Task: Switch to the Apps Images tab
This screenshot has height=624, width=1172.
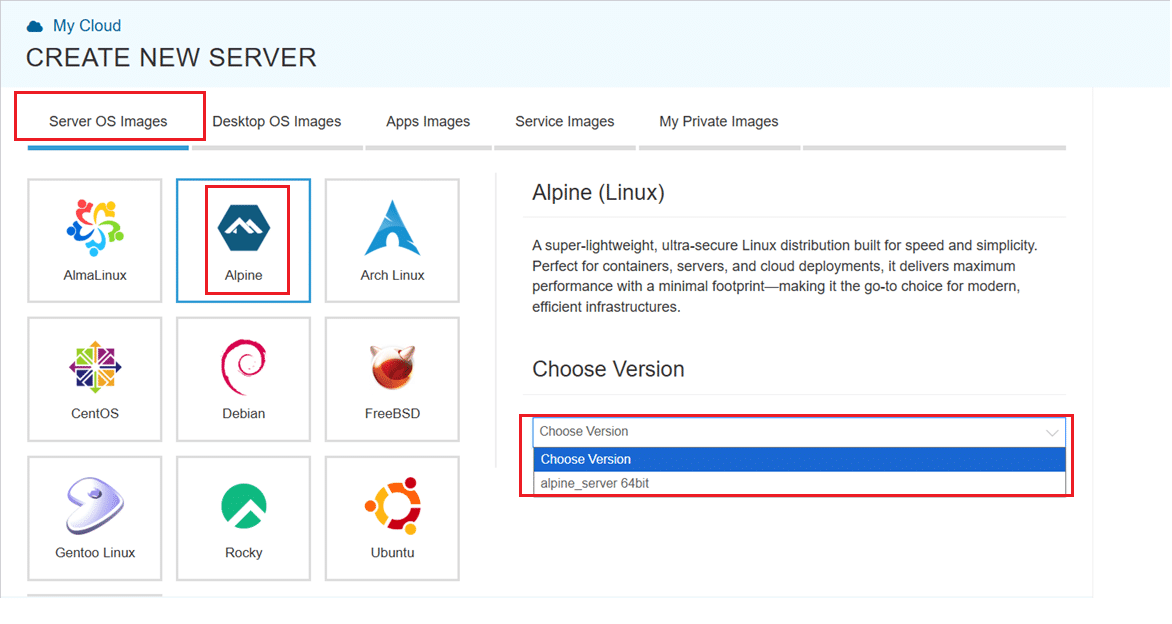Action: (428, 121)
